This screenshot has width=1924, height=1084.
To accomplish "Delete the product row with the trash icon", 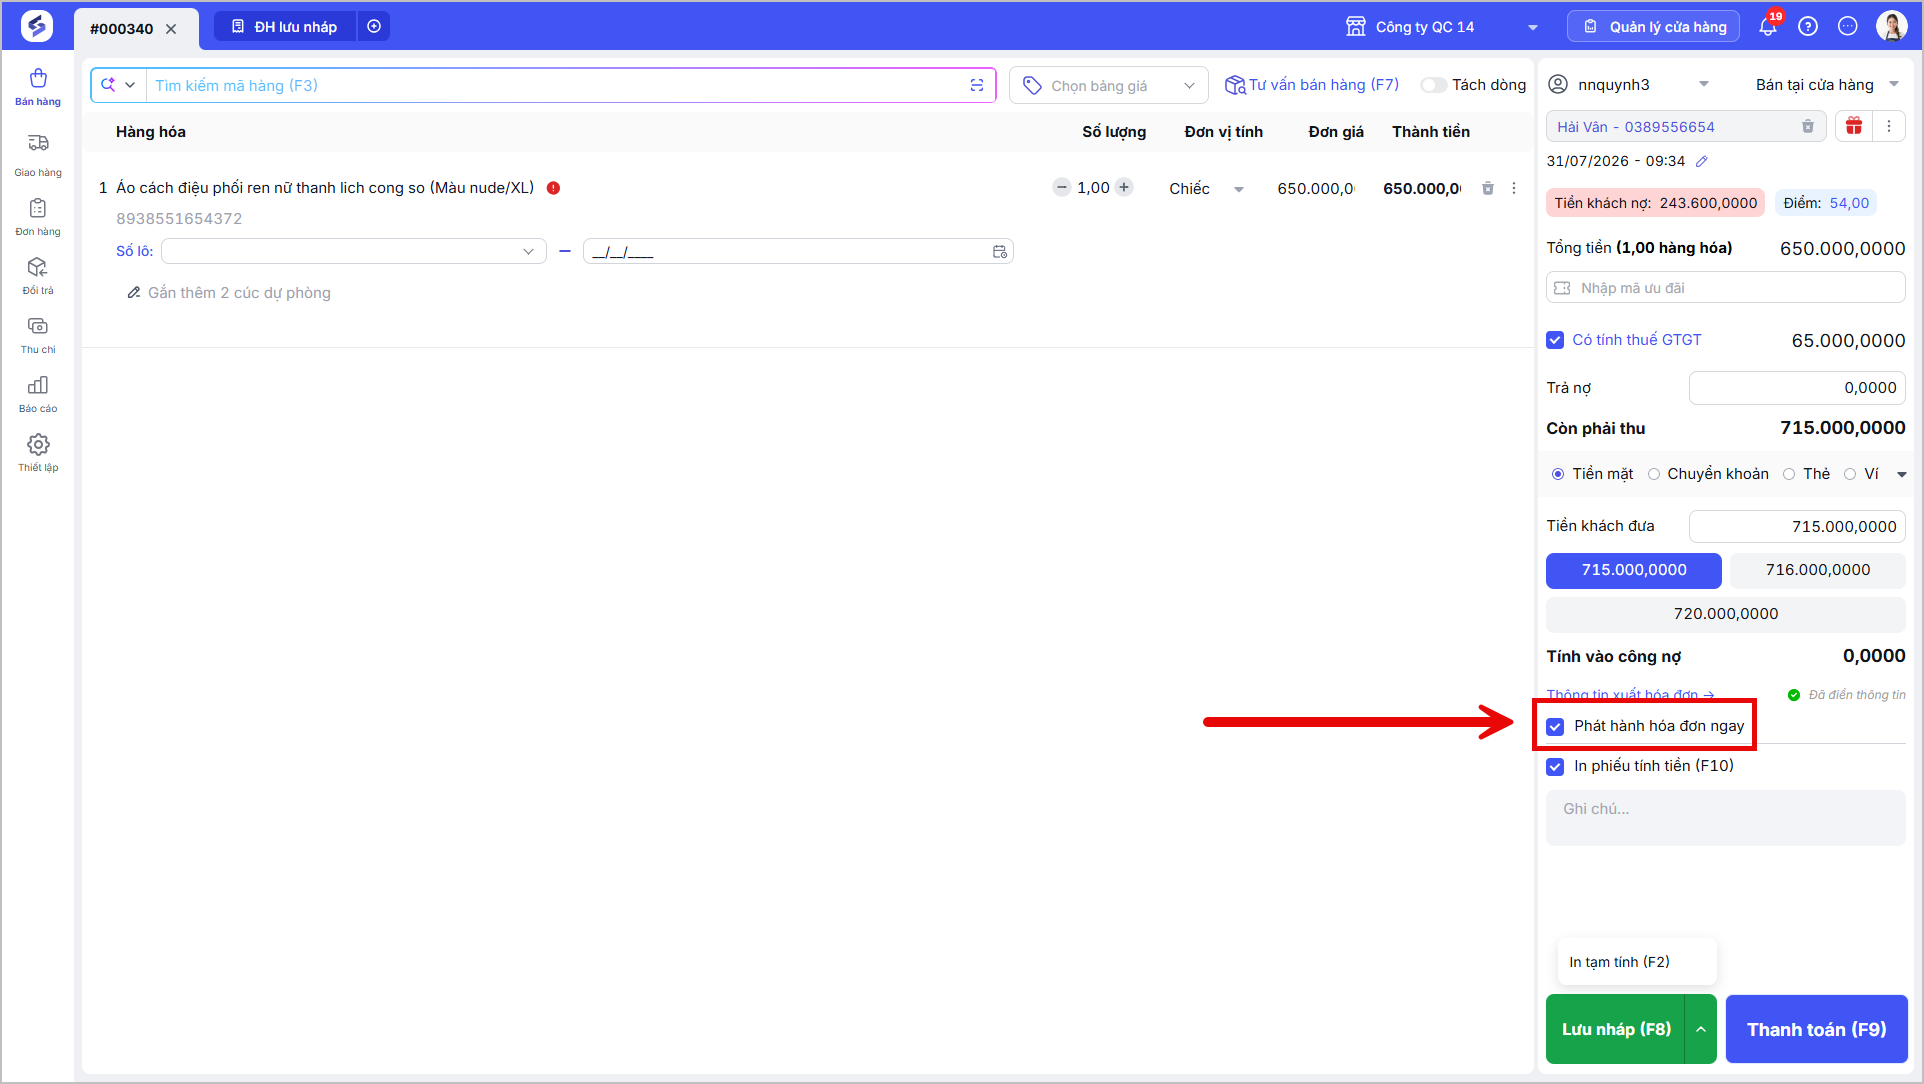I will pos(1487,188).
